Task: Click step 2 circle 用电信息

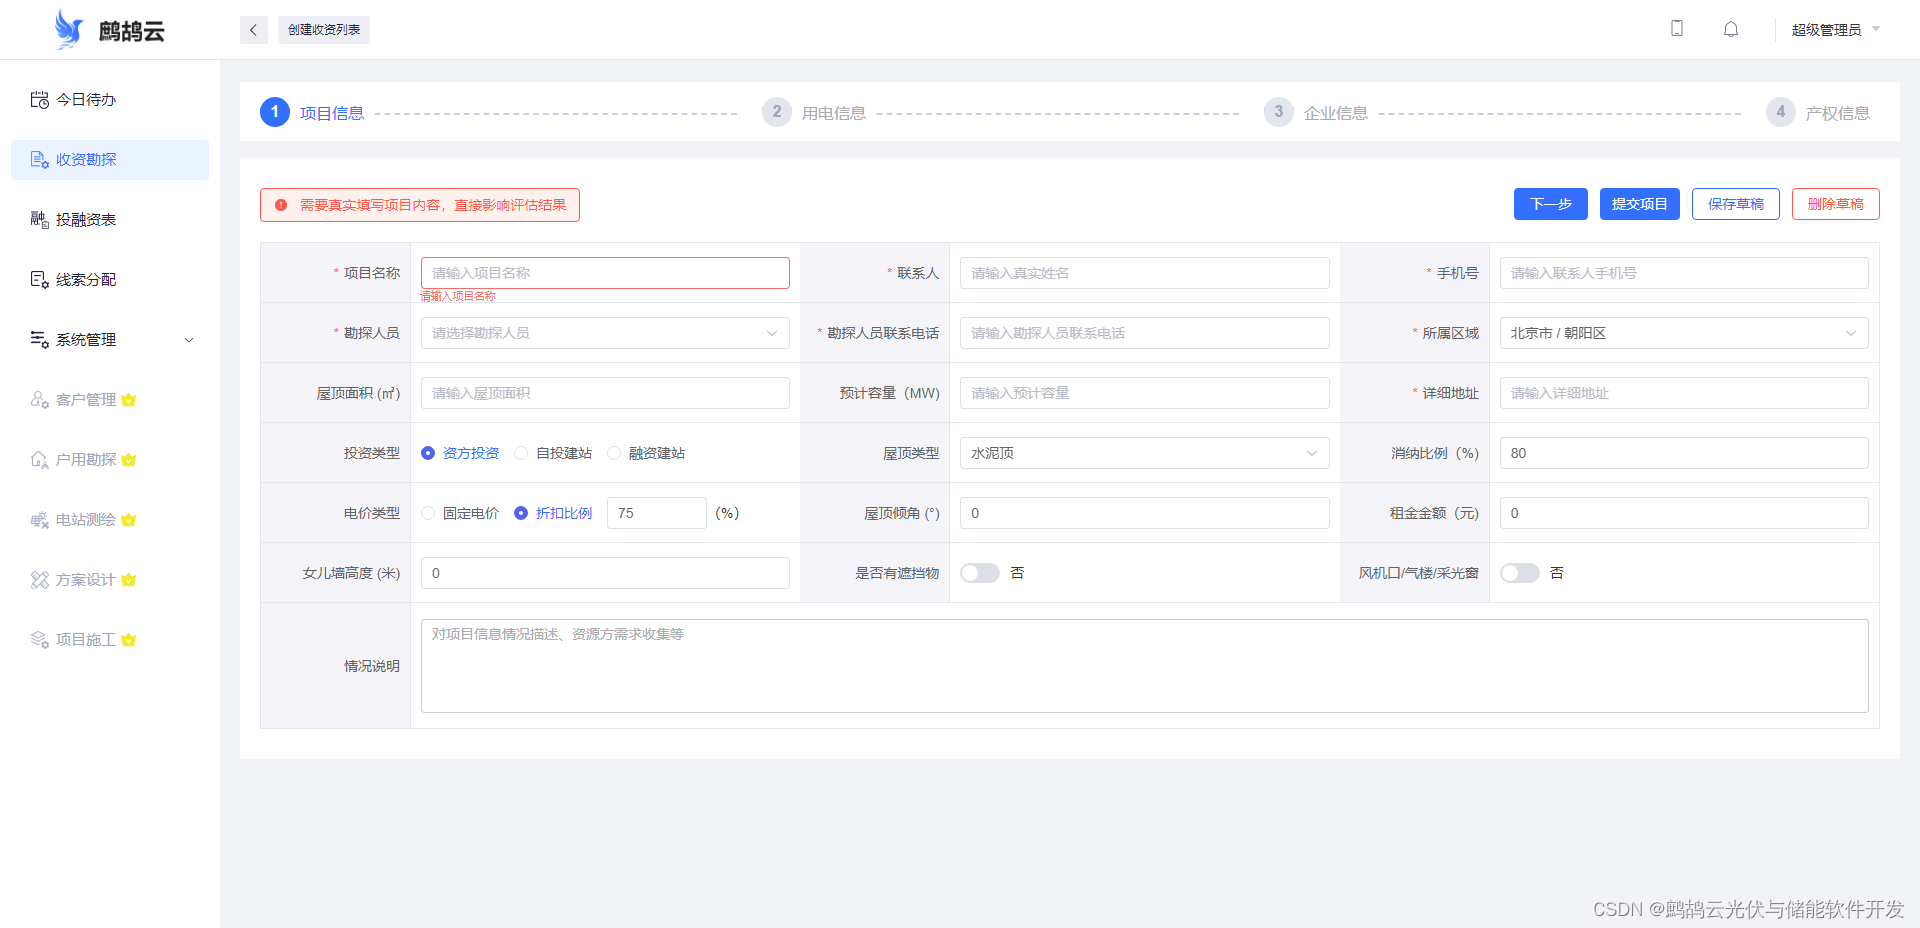Action: tap(777, 112)
